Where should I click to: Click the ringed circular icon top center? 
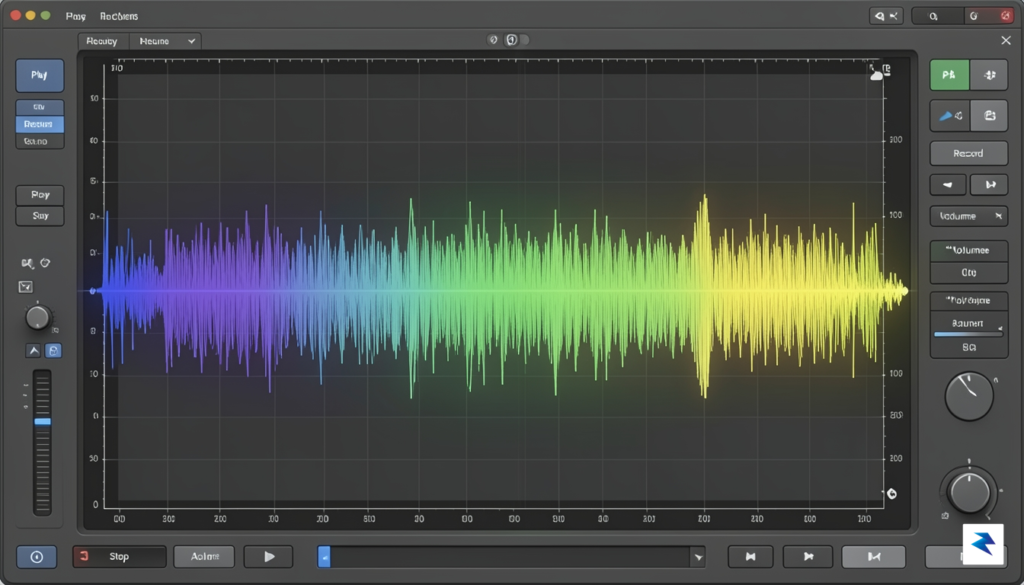coord(512,40)
